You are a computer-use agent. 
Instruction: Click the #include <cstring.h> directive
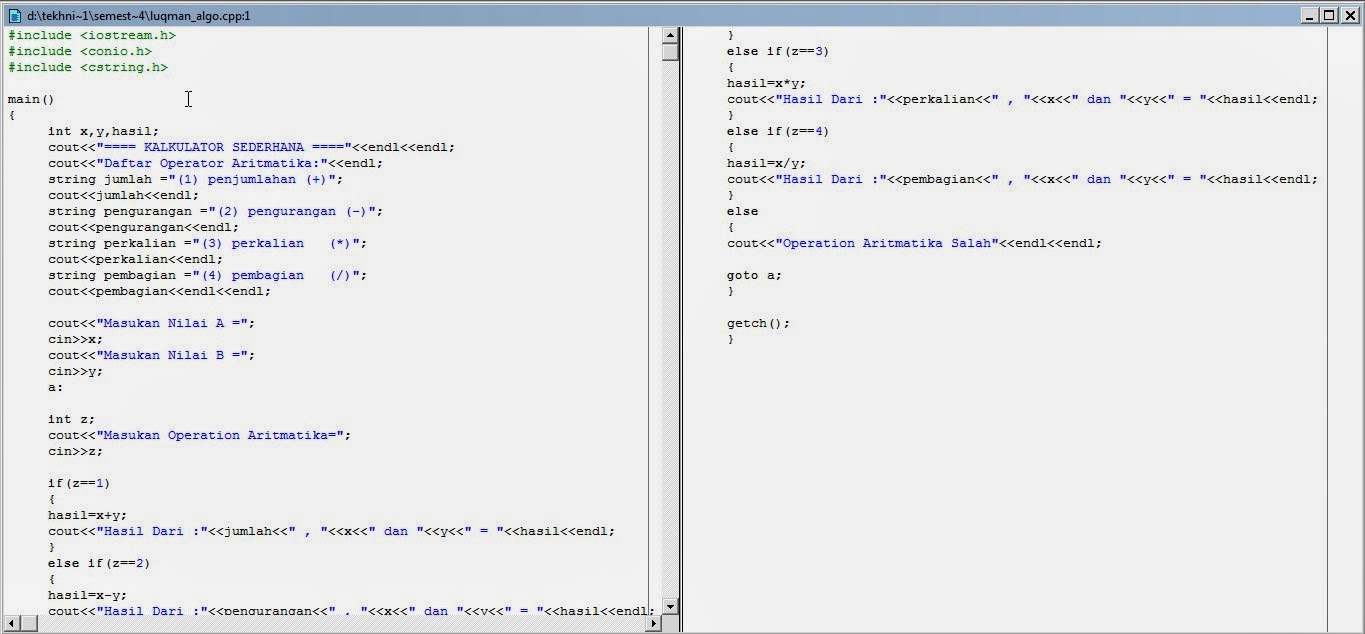point(88,67)
